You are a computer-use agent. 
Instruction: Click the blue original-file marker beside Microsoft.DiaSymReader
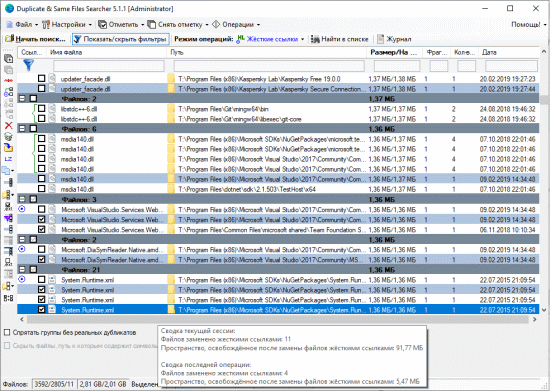[22, 249]
